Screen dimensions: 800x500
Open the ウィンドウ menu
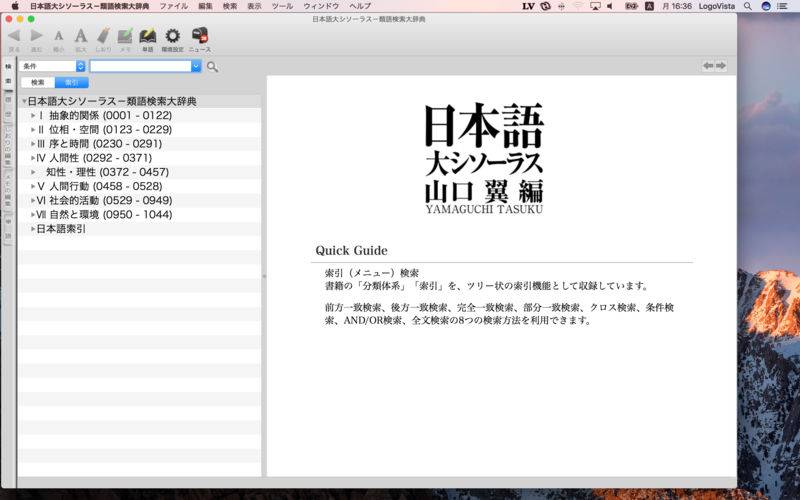[321, 6]
